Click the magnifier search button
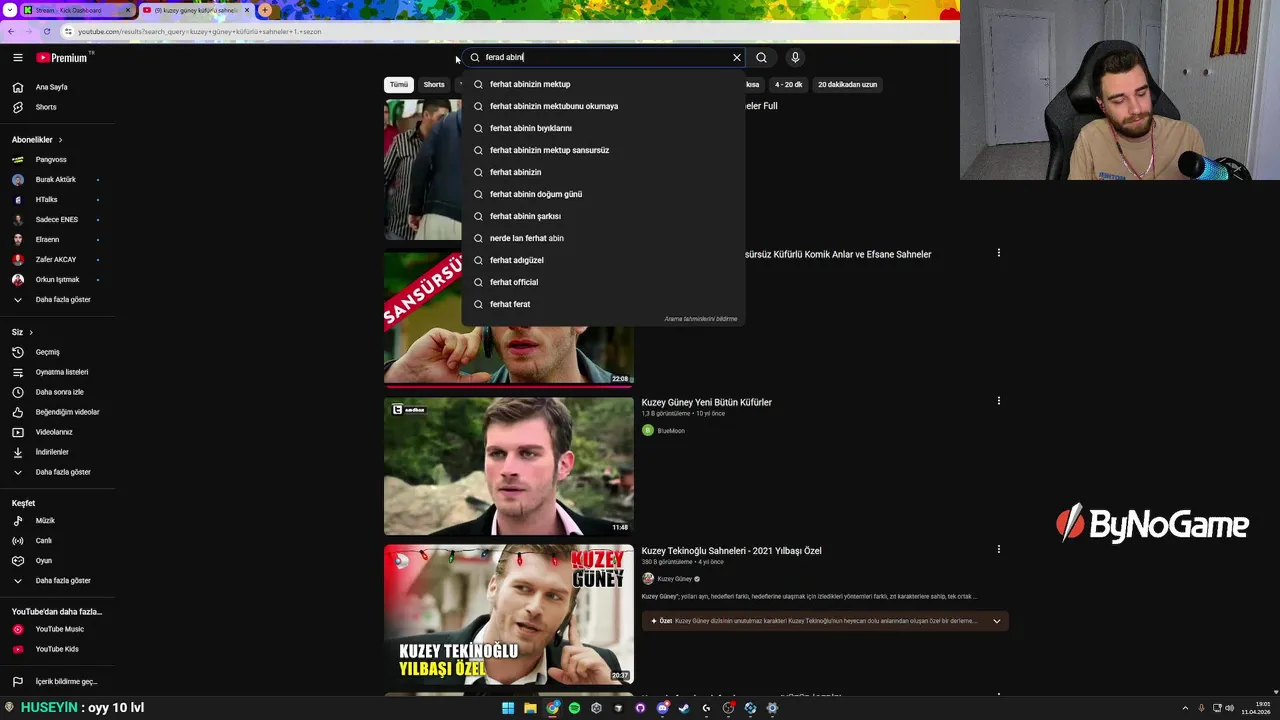The height and width of the screenshot is (720, 1280). point(761,58)
